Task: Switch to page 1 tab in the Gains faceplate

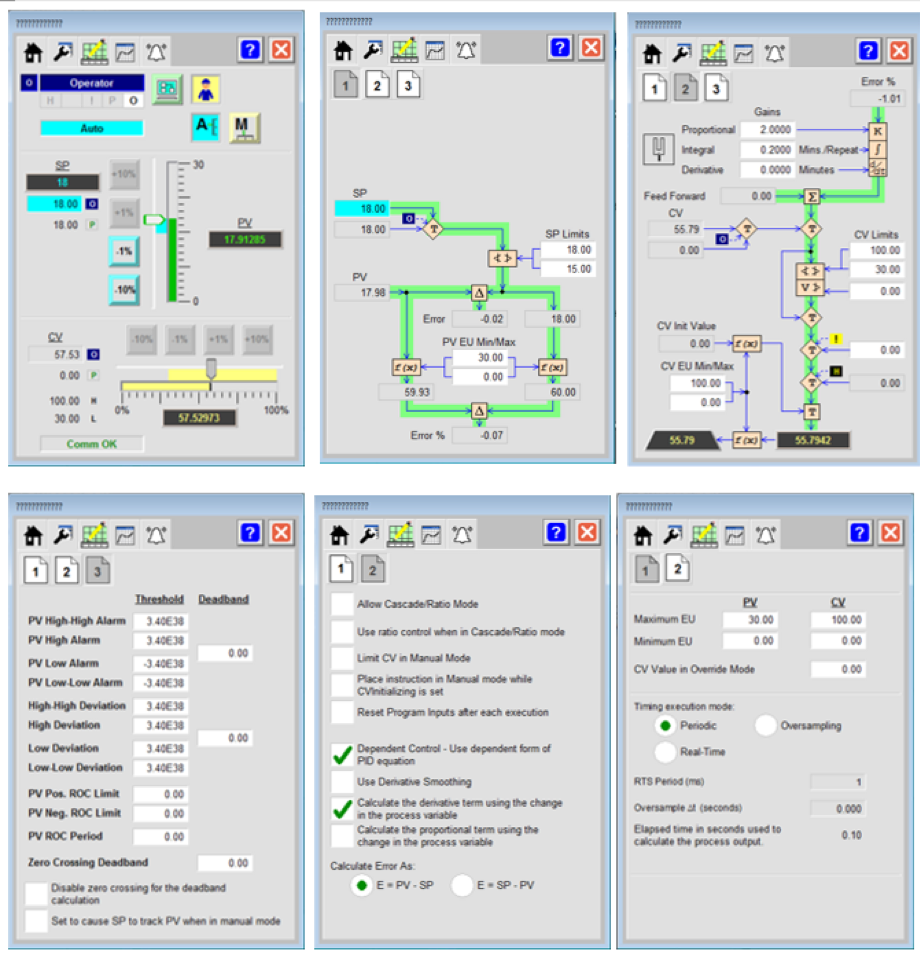Action: click(x=655, y=88)
